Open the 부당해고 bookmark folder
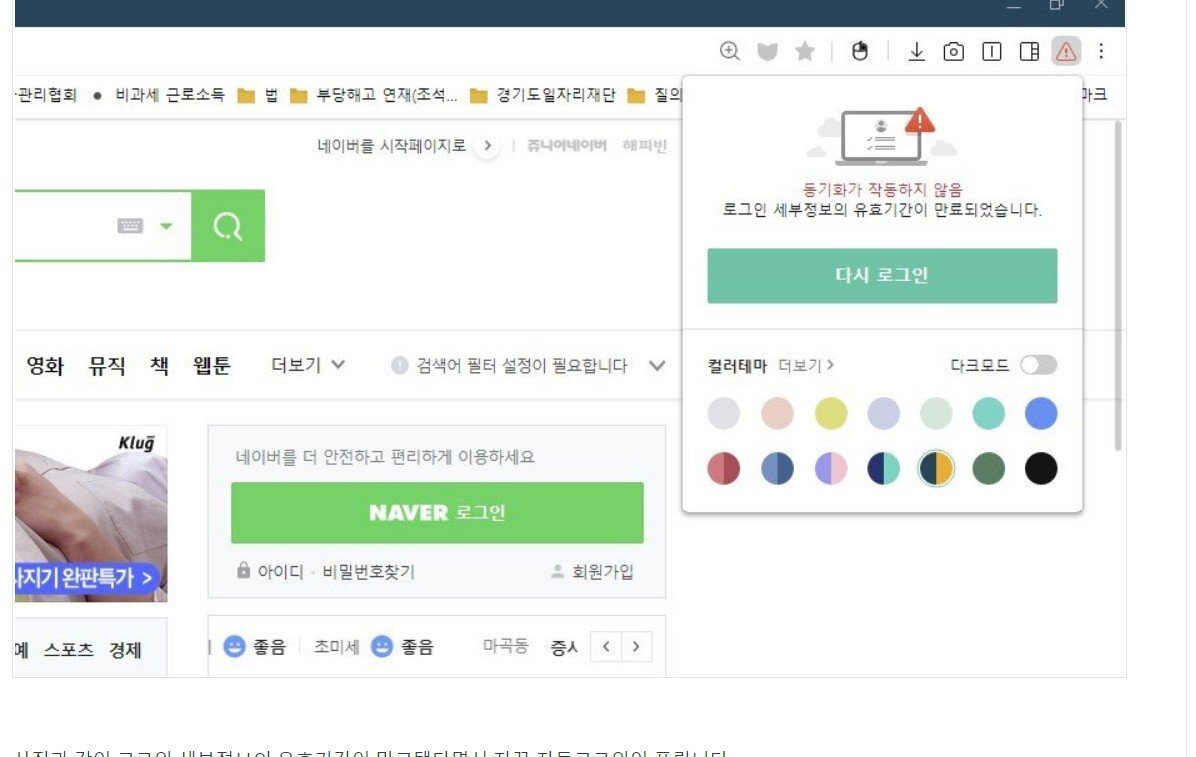The image size is (1196, 757). tap(374, 95)
